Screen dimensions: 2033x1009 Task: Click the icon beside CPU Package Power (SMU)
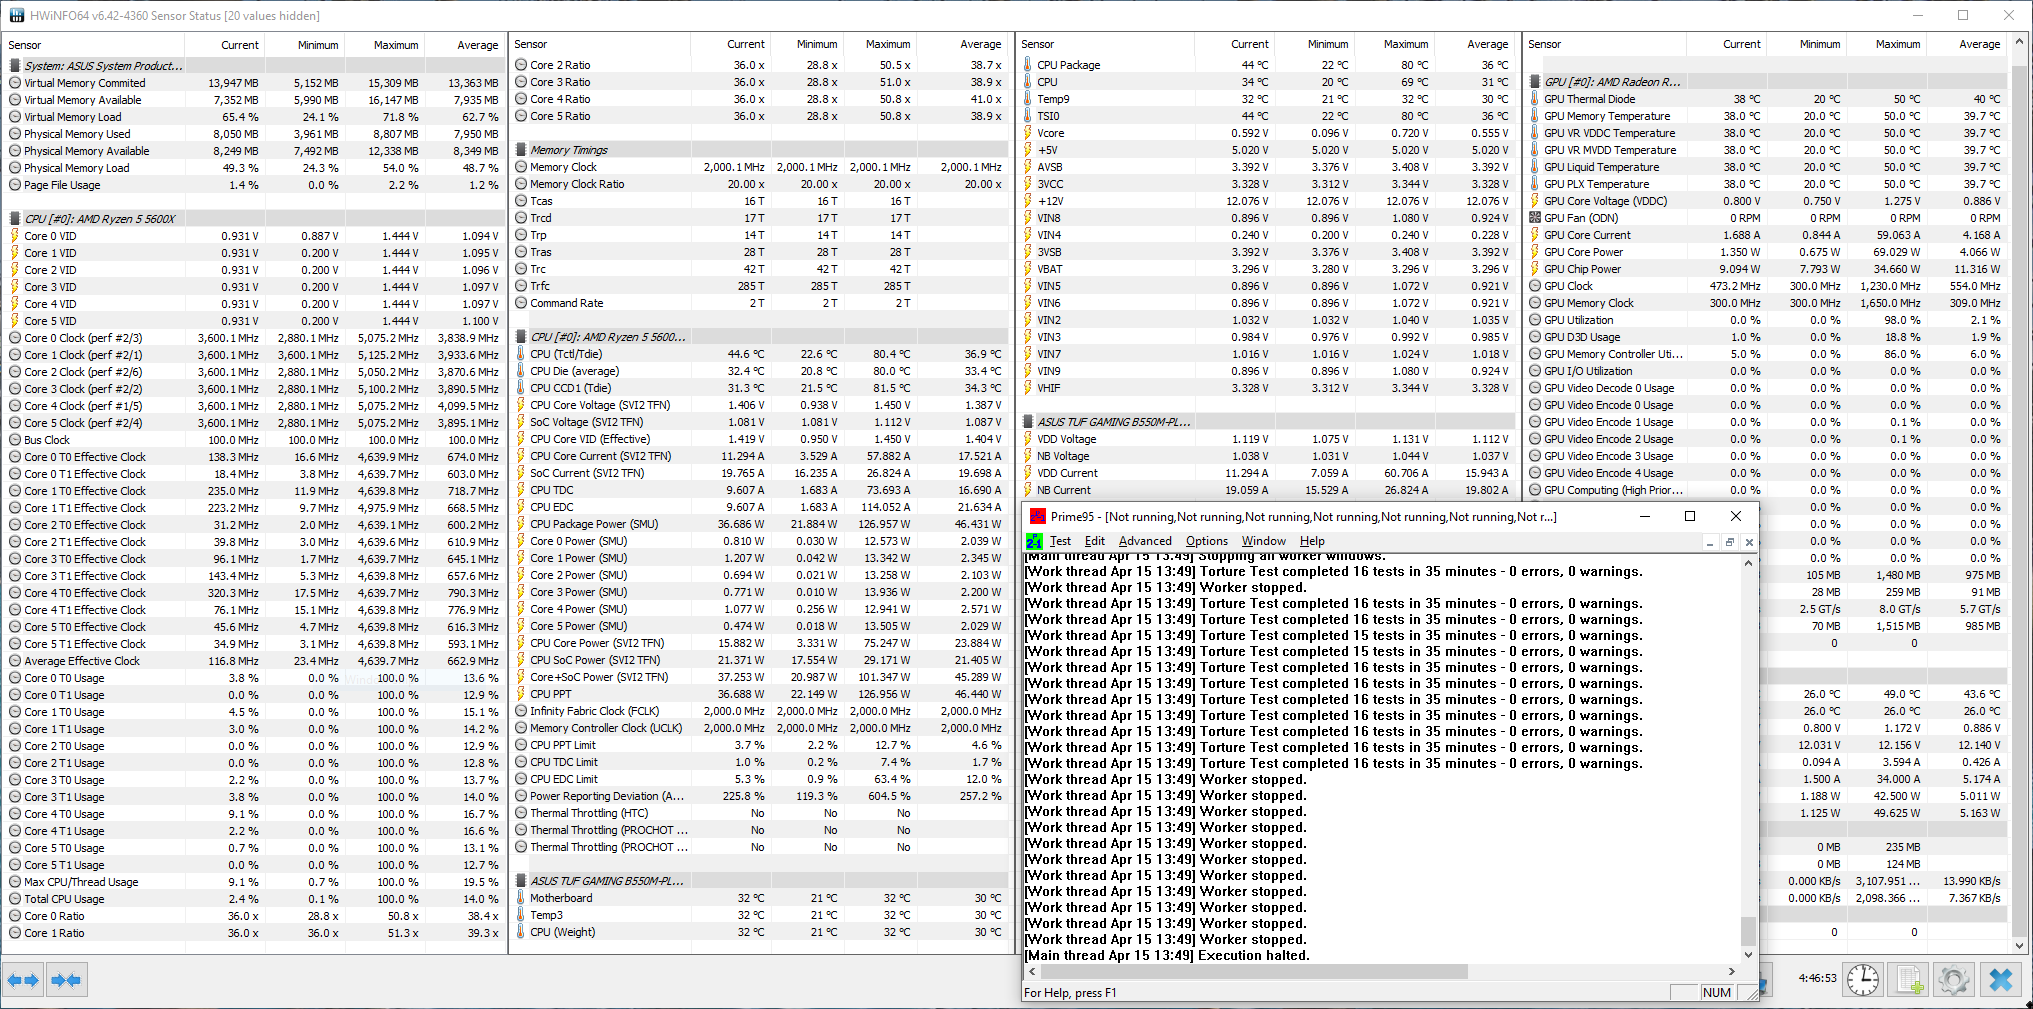pyautogui.click(x=521, y=524)
